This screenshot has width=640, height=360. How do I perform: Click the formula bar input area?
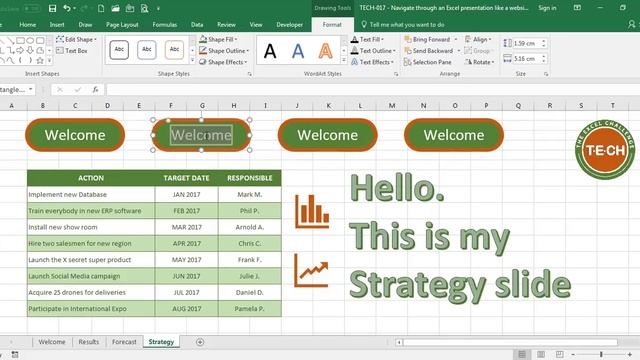(373, 89)
